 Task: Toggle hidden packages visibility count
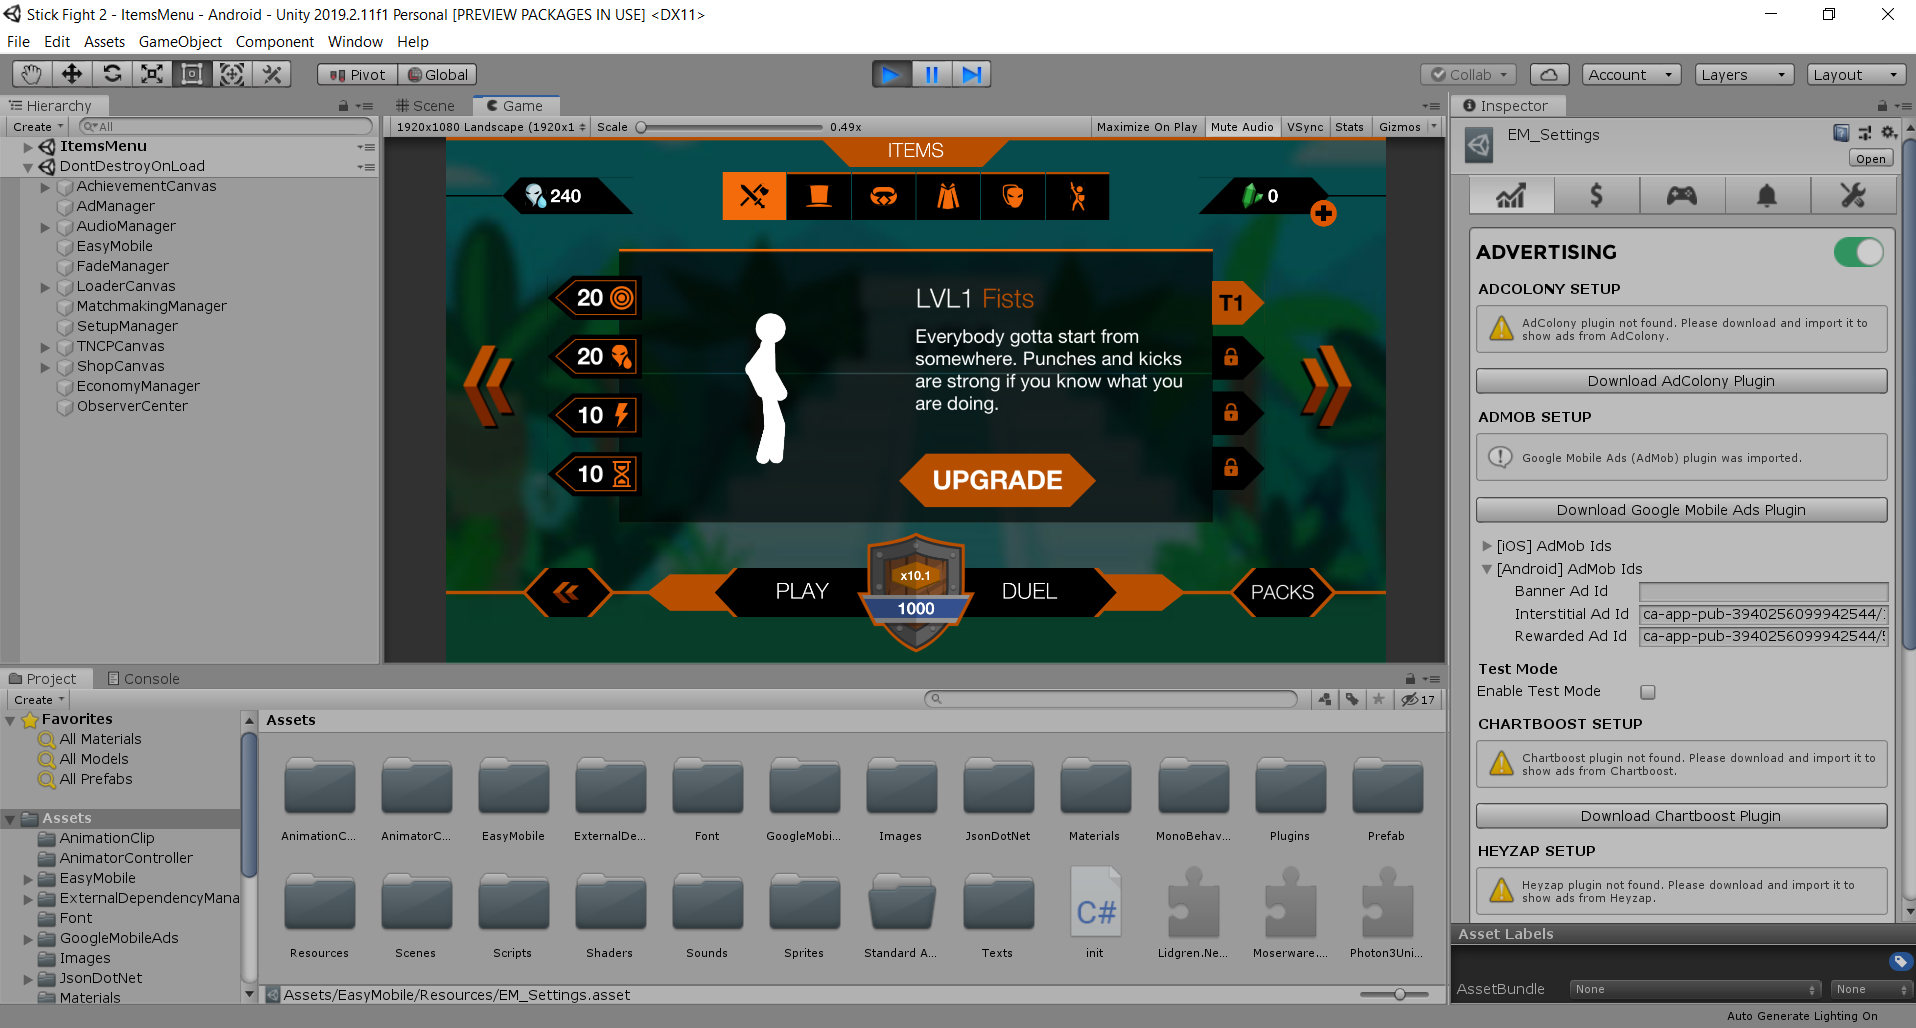pyautogui.click(x=1418, y=700)
